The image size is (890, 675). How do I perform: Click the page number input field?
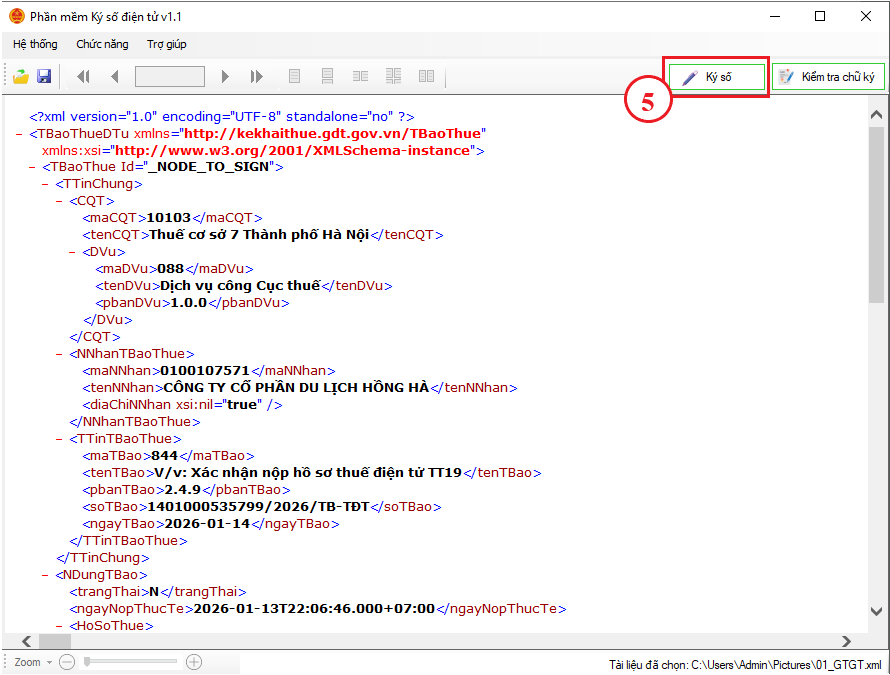pos(170,76)
